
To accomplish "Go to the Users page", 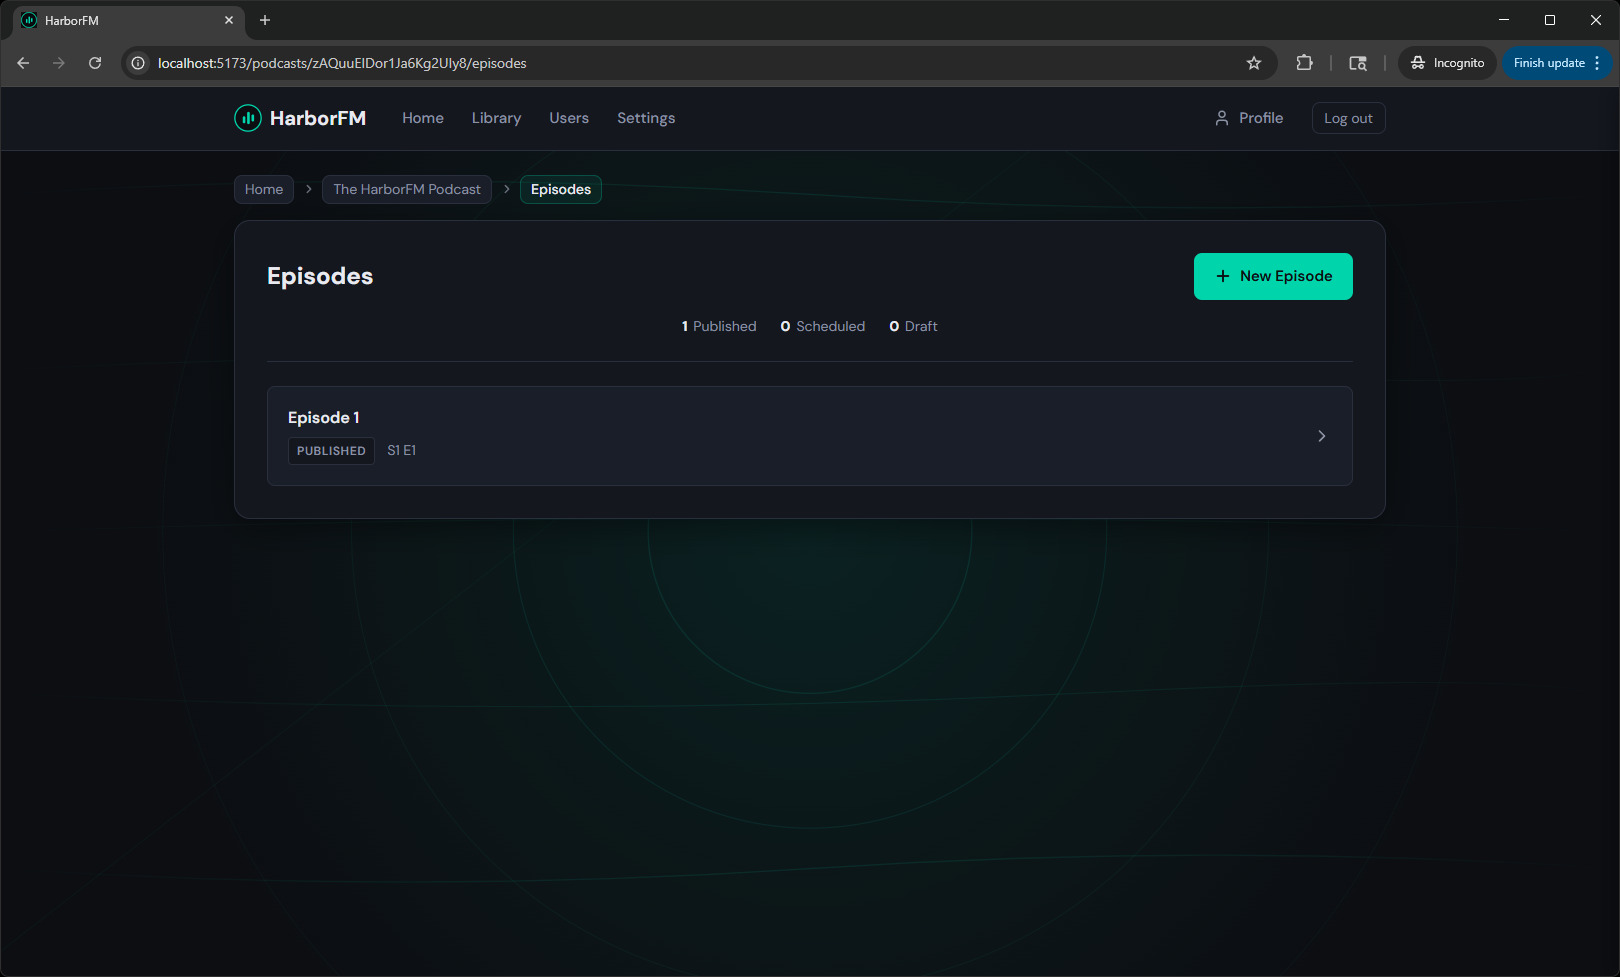I will (x=568, y=118).
